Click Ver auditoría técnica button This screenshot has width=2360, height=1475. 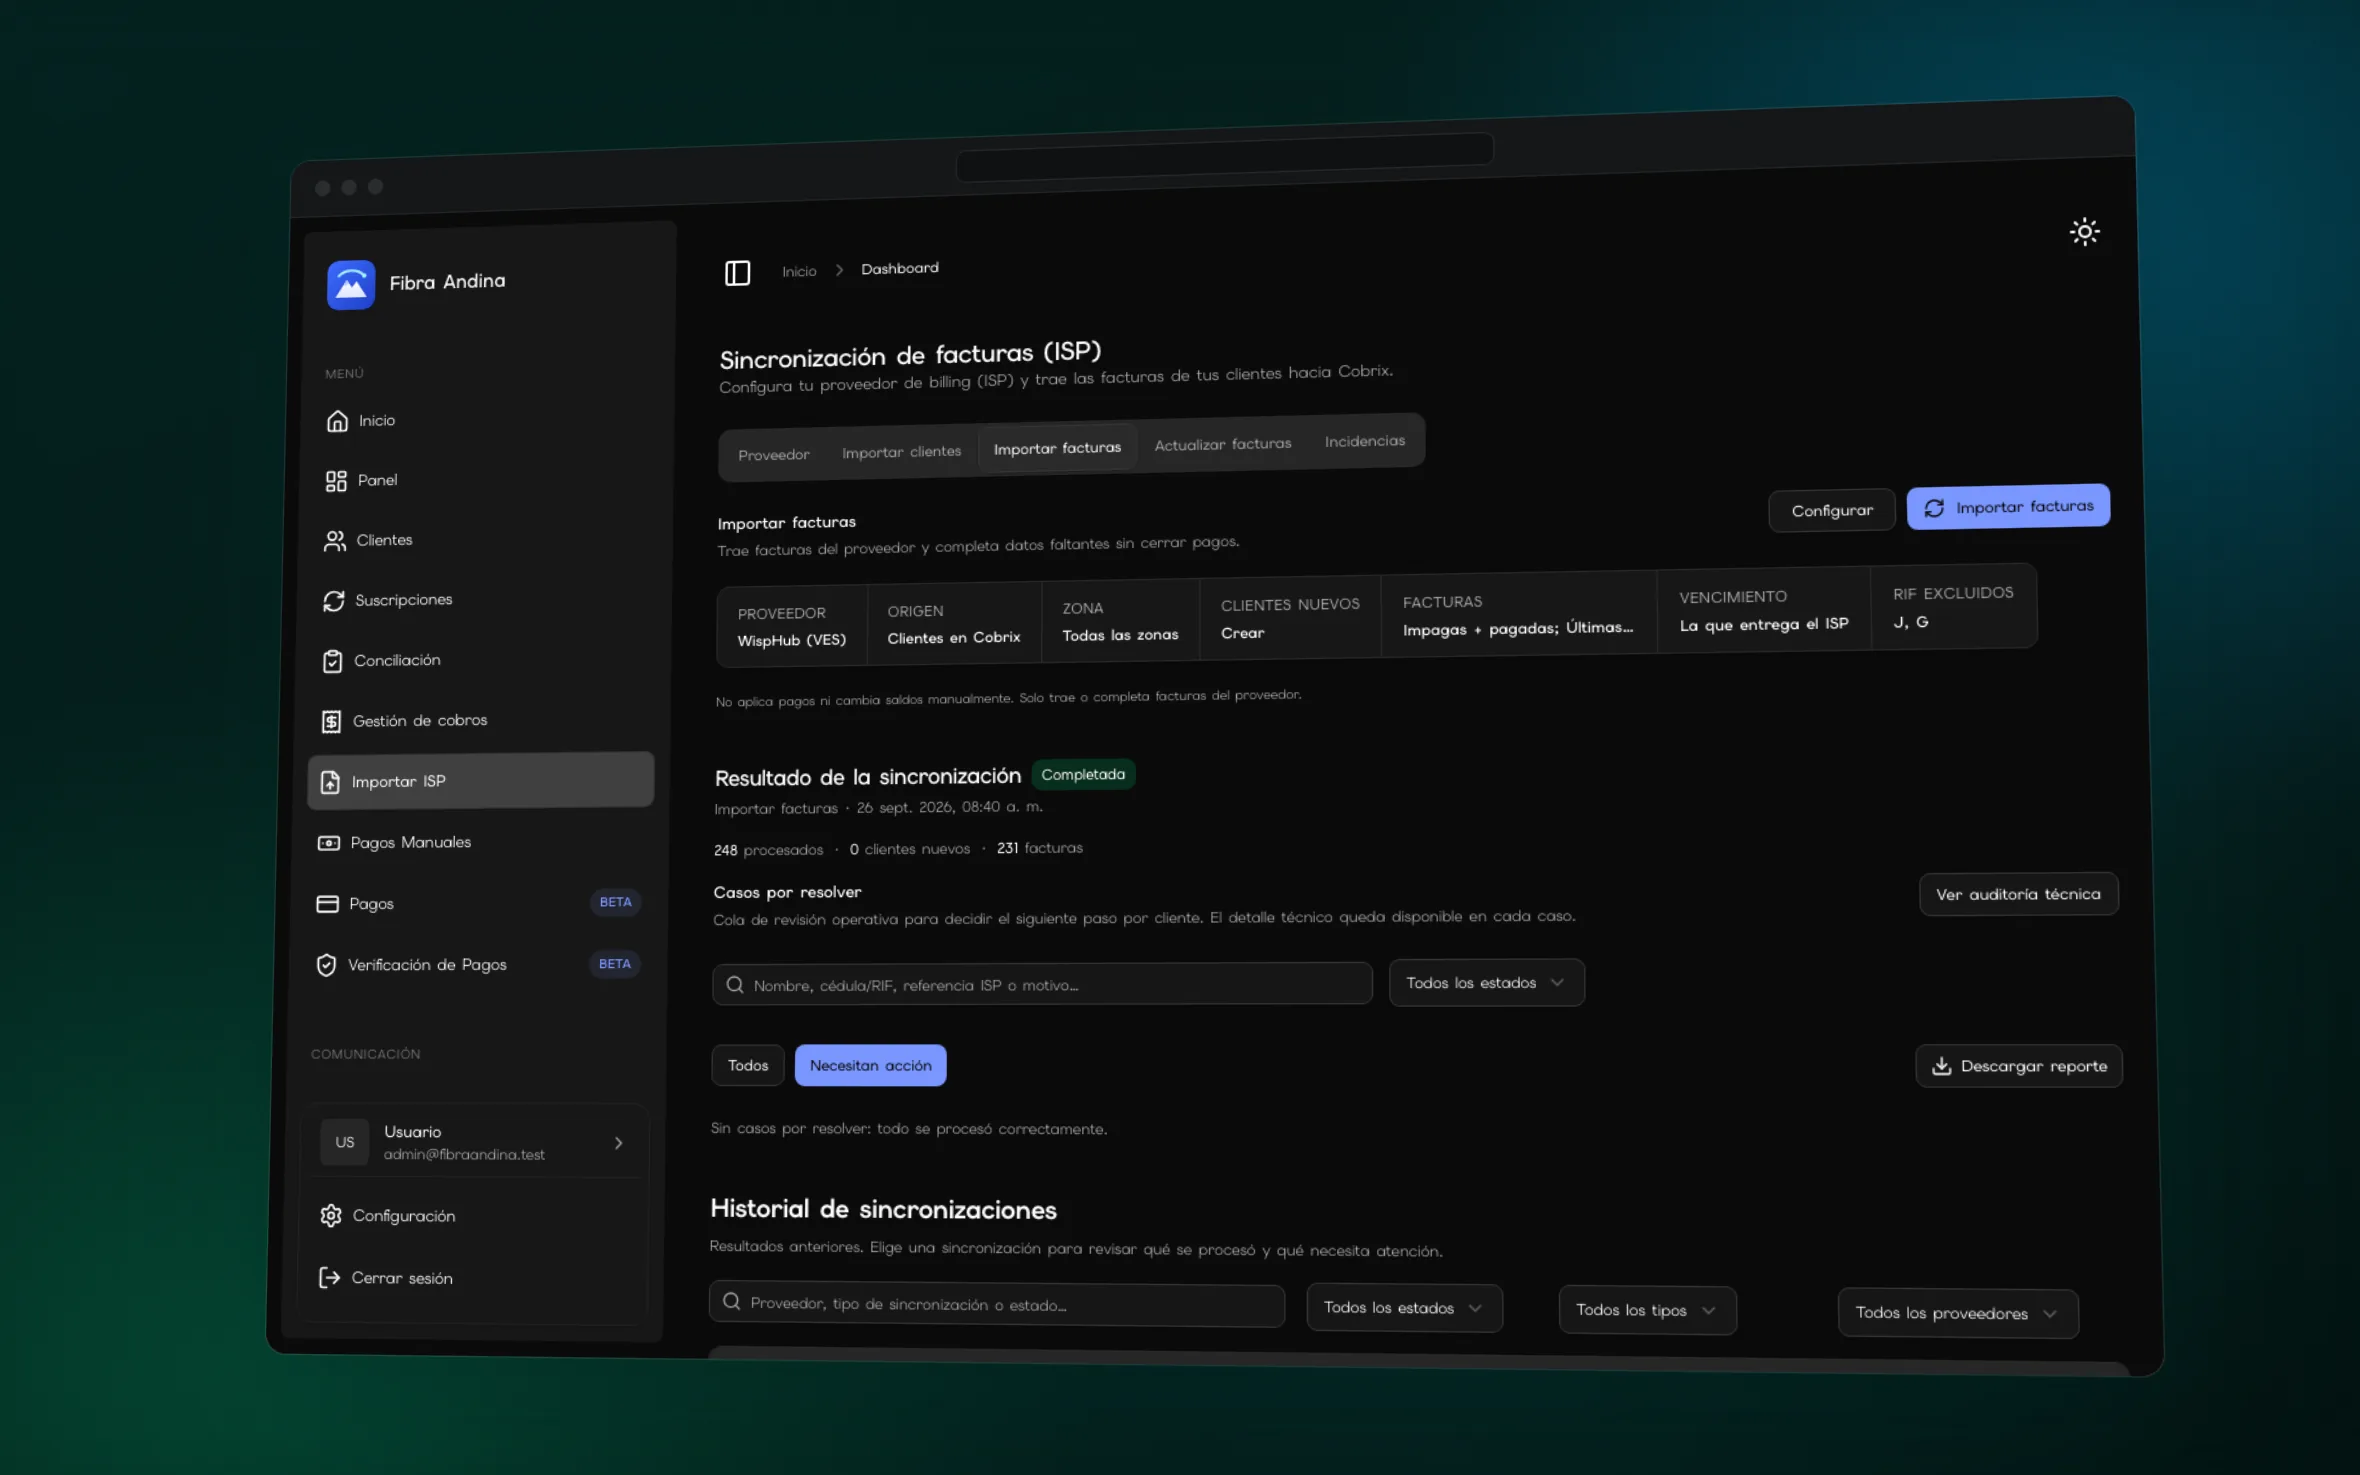coord(2018,894)
